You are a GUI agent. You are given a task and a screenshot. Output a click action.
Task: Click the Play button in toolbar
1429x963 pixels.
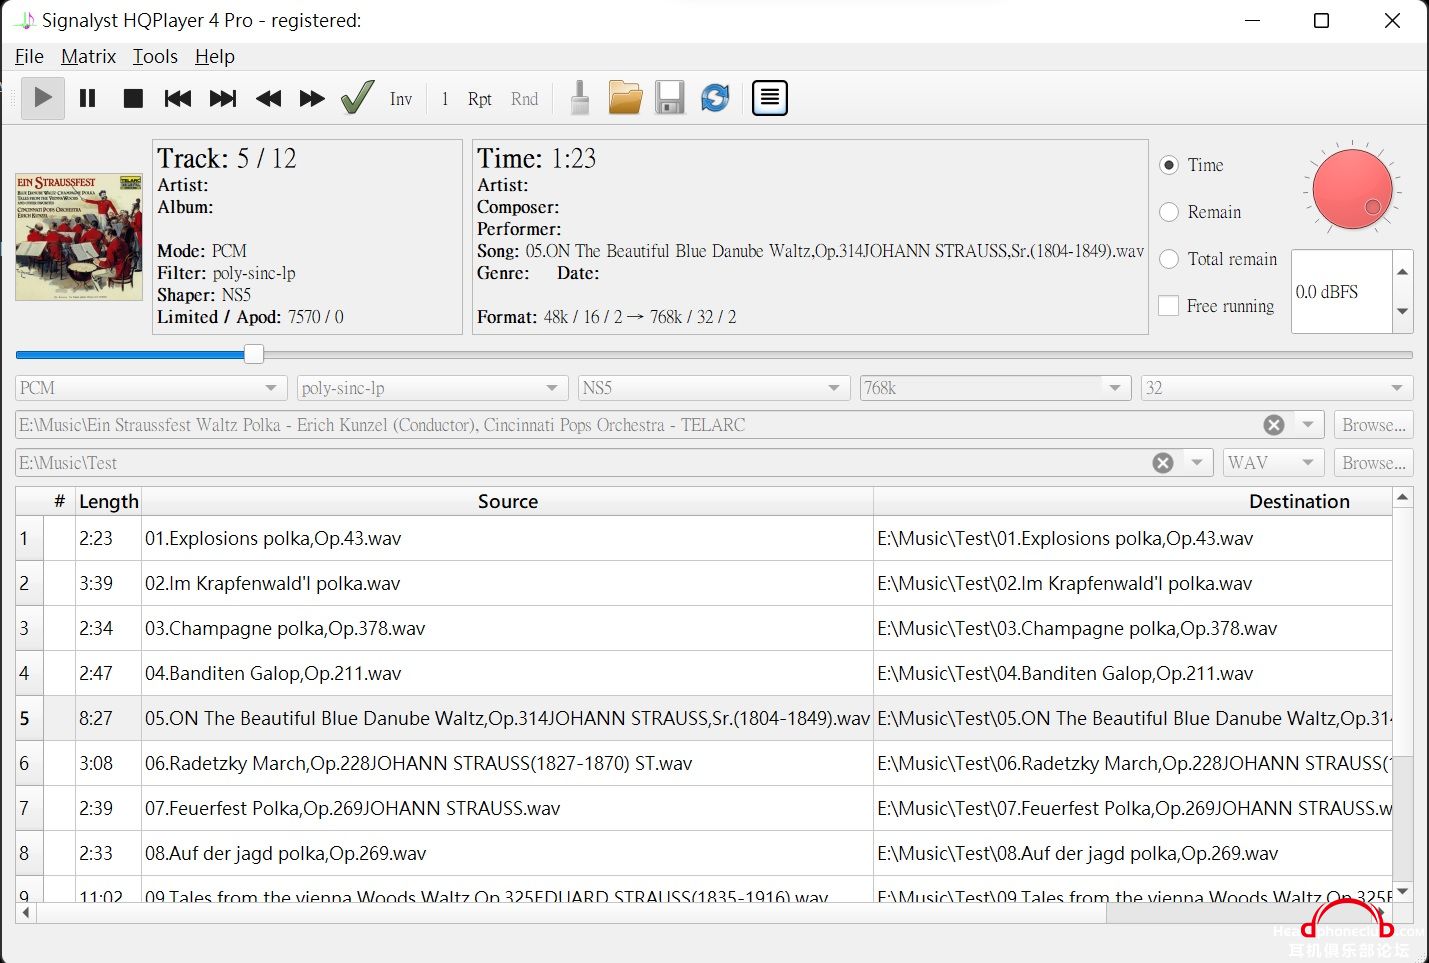pyautogui.click(x=43, y=98)
